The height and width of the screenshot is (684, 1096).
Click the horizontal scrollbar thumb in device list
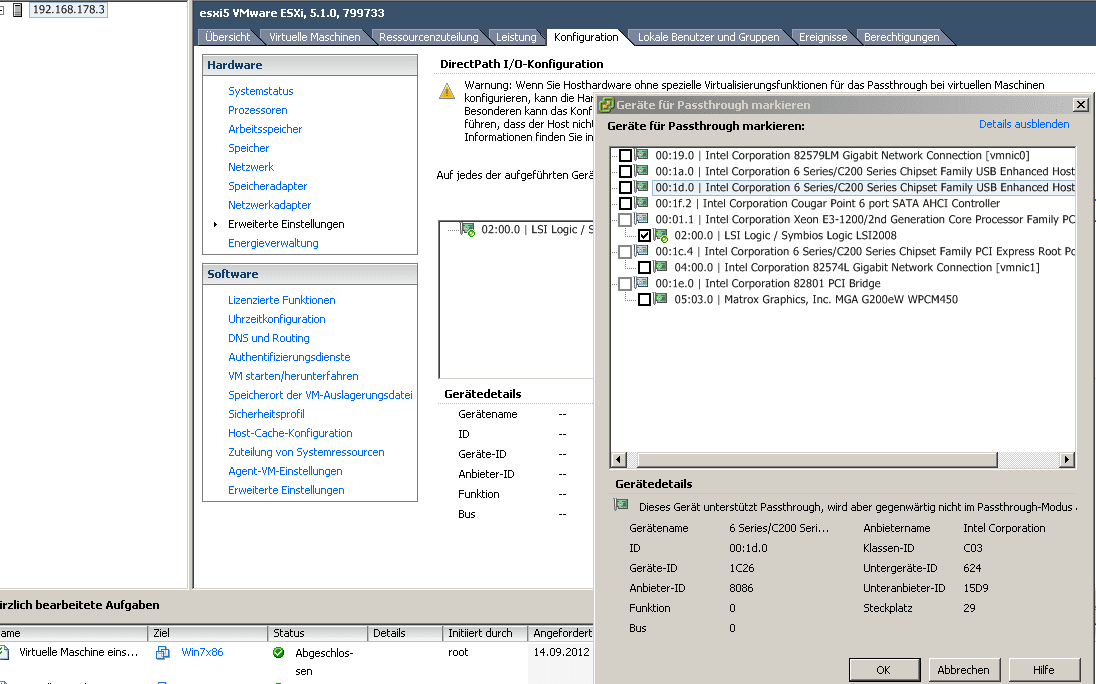coord(817,460)
